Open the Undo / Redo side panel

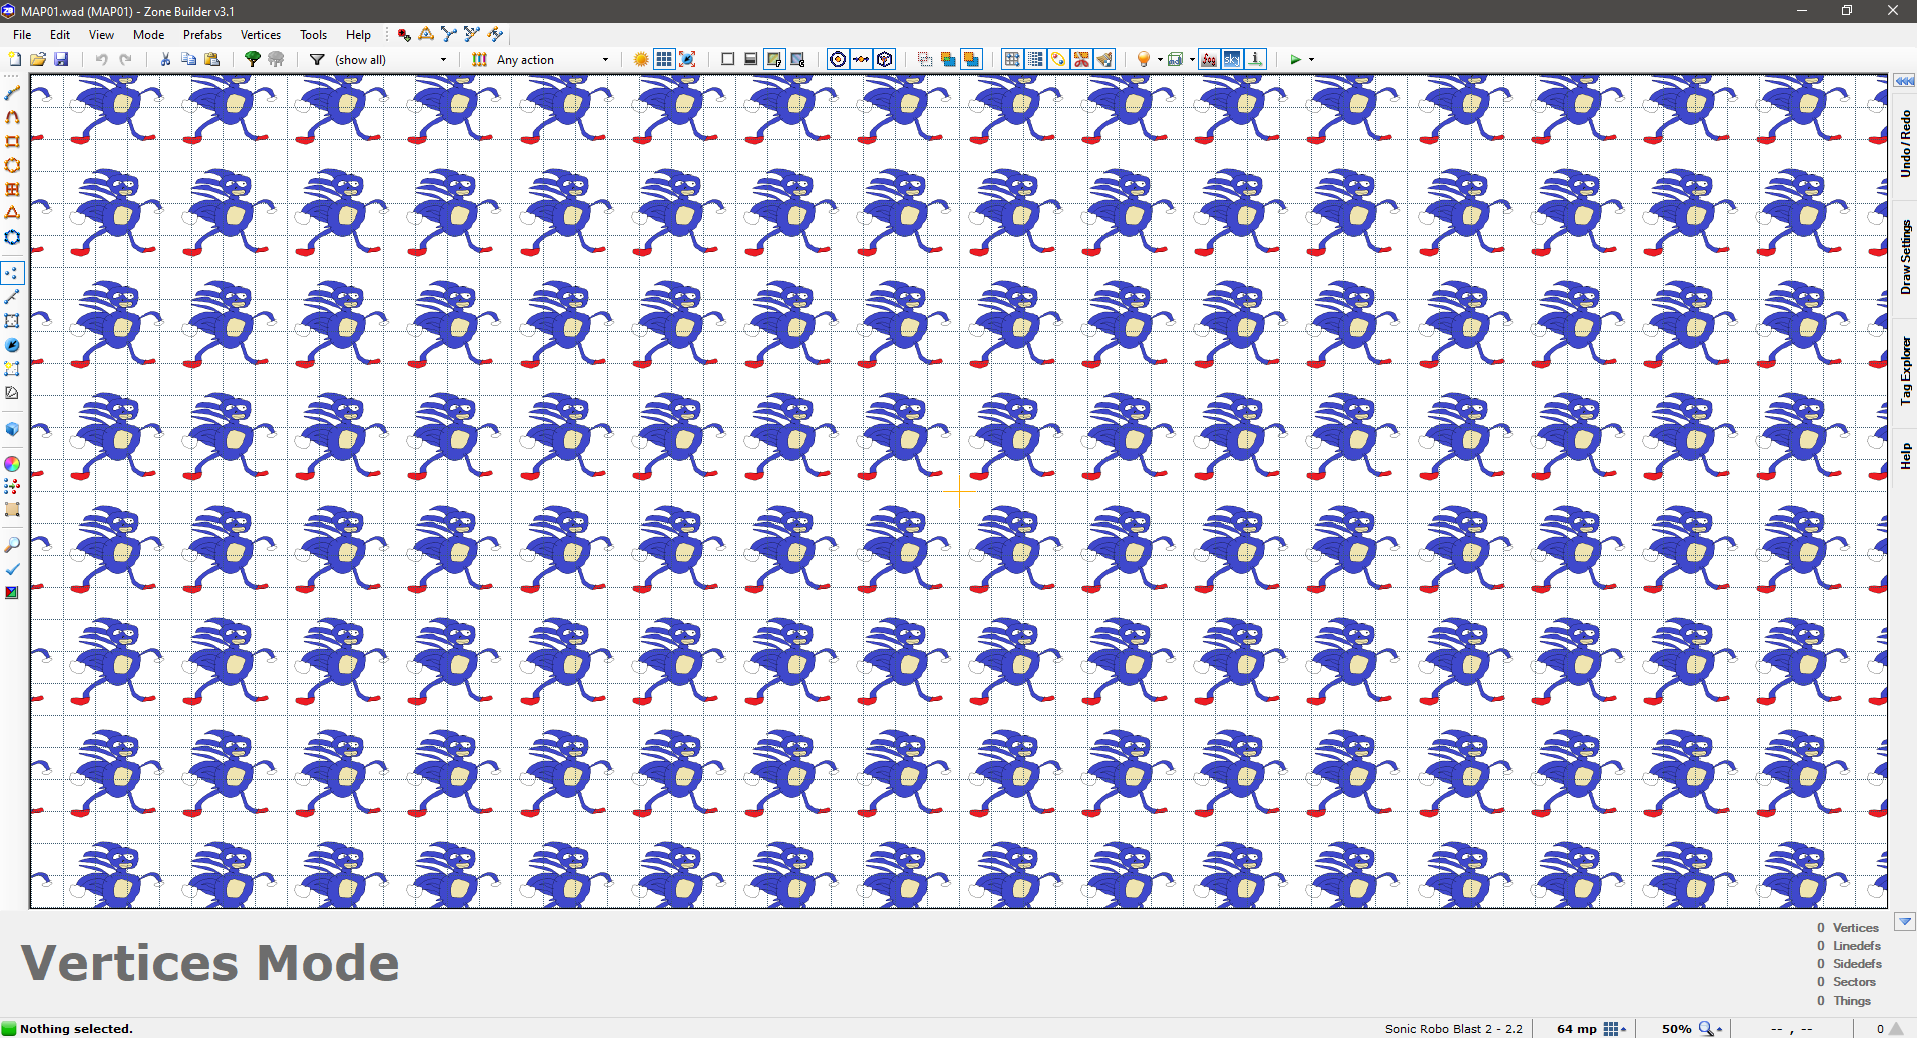coord(1905,144)
